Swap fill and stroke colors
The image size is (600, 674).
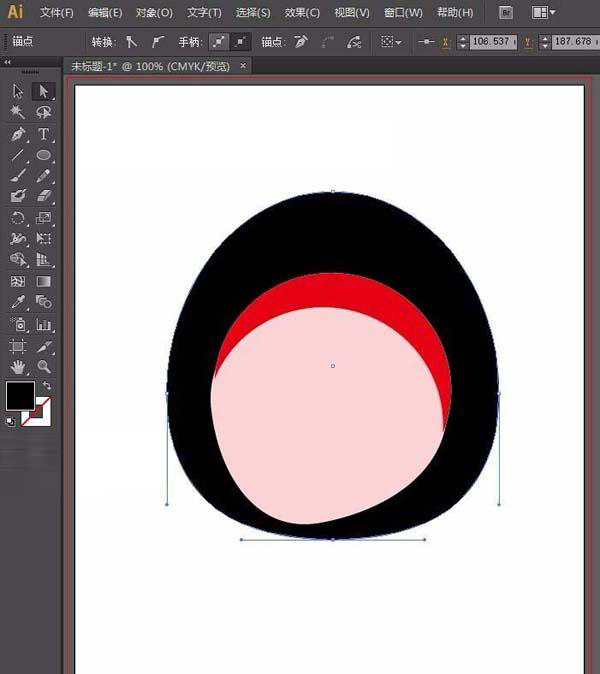[46, 386]
